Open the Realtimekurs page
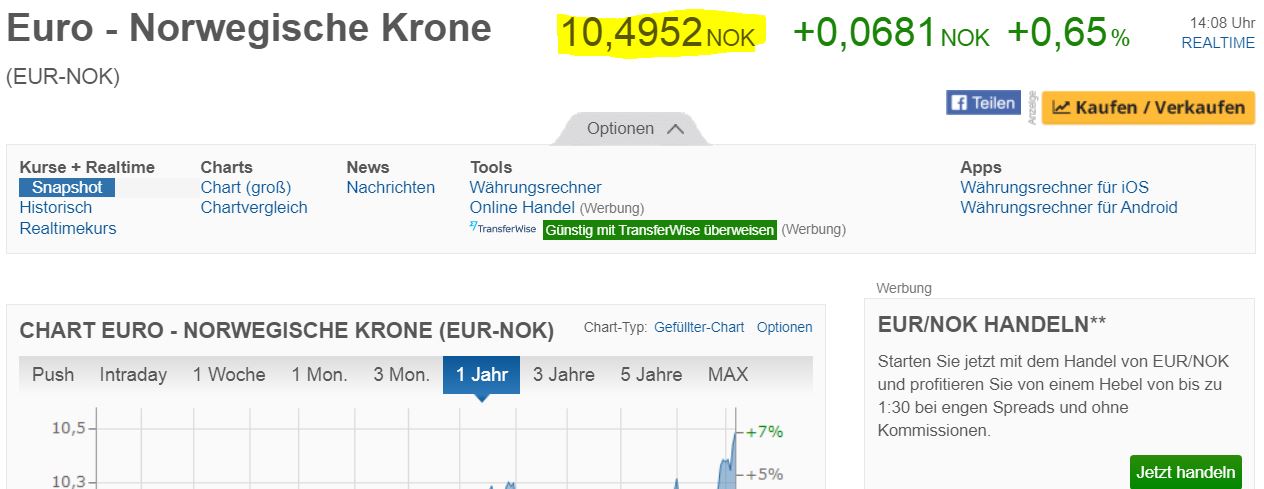Viewport: 1264px width, 489px height. point(68,228)
